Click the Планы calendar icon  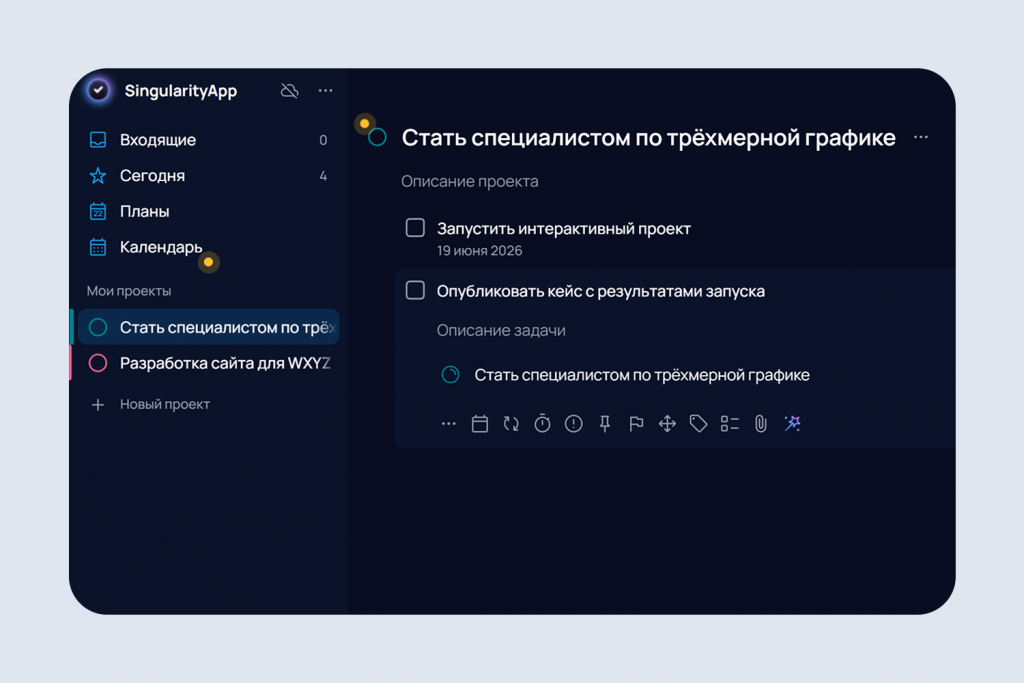click(x=98, y=212)
